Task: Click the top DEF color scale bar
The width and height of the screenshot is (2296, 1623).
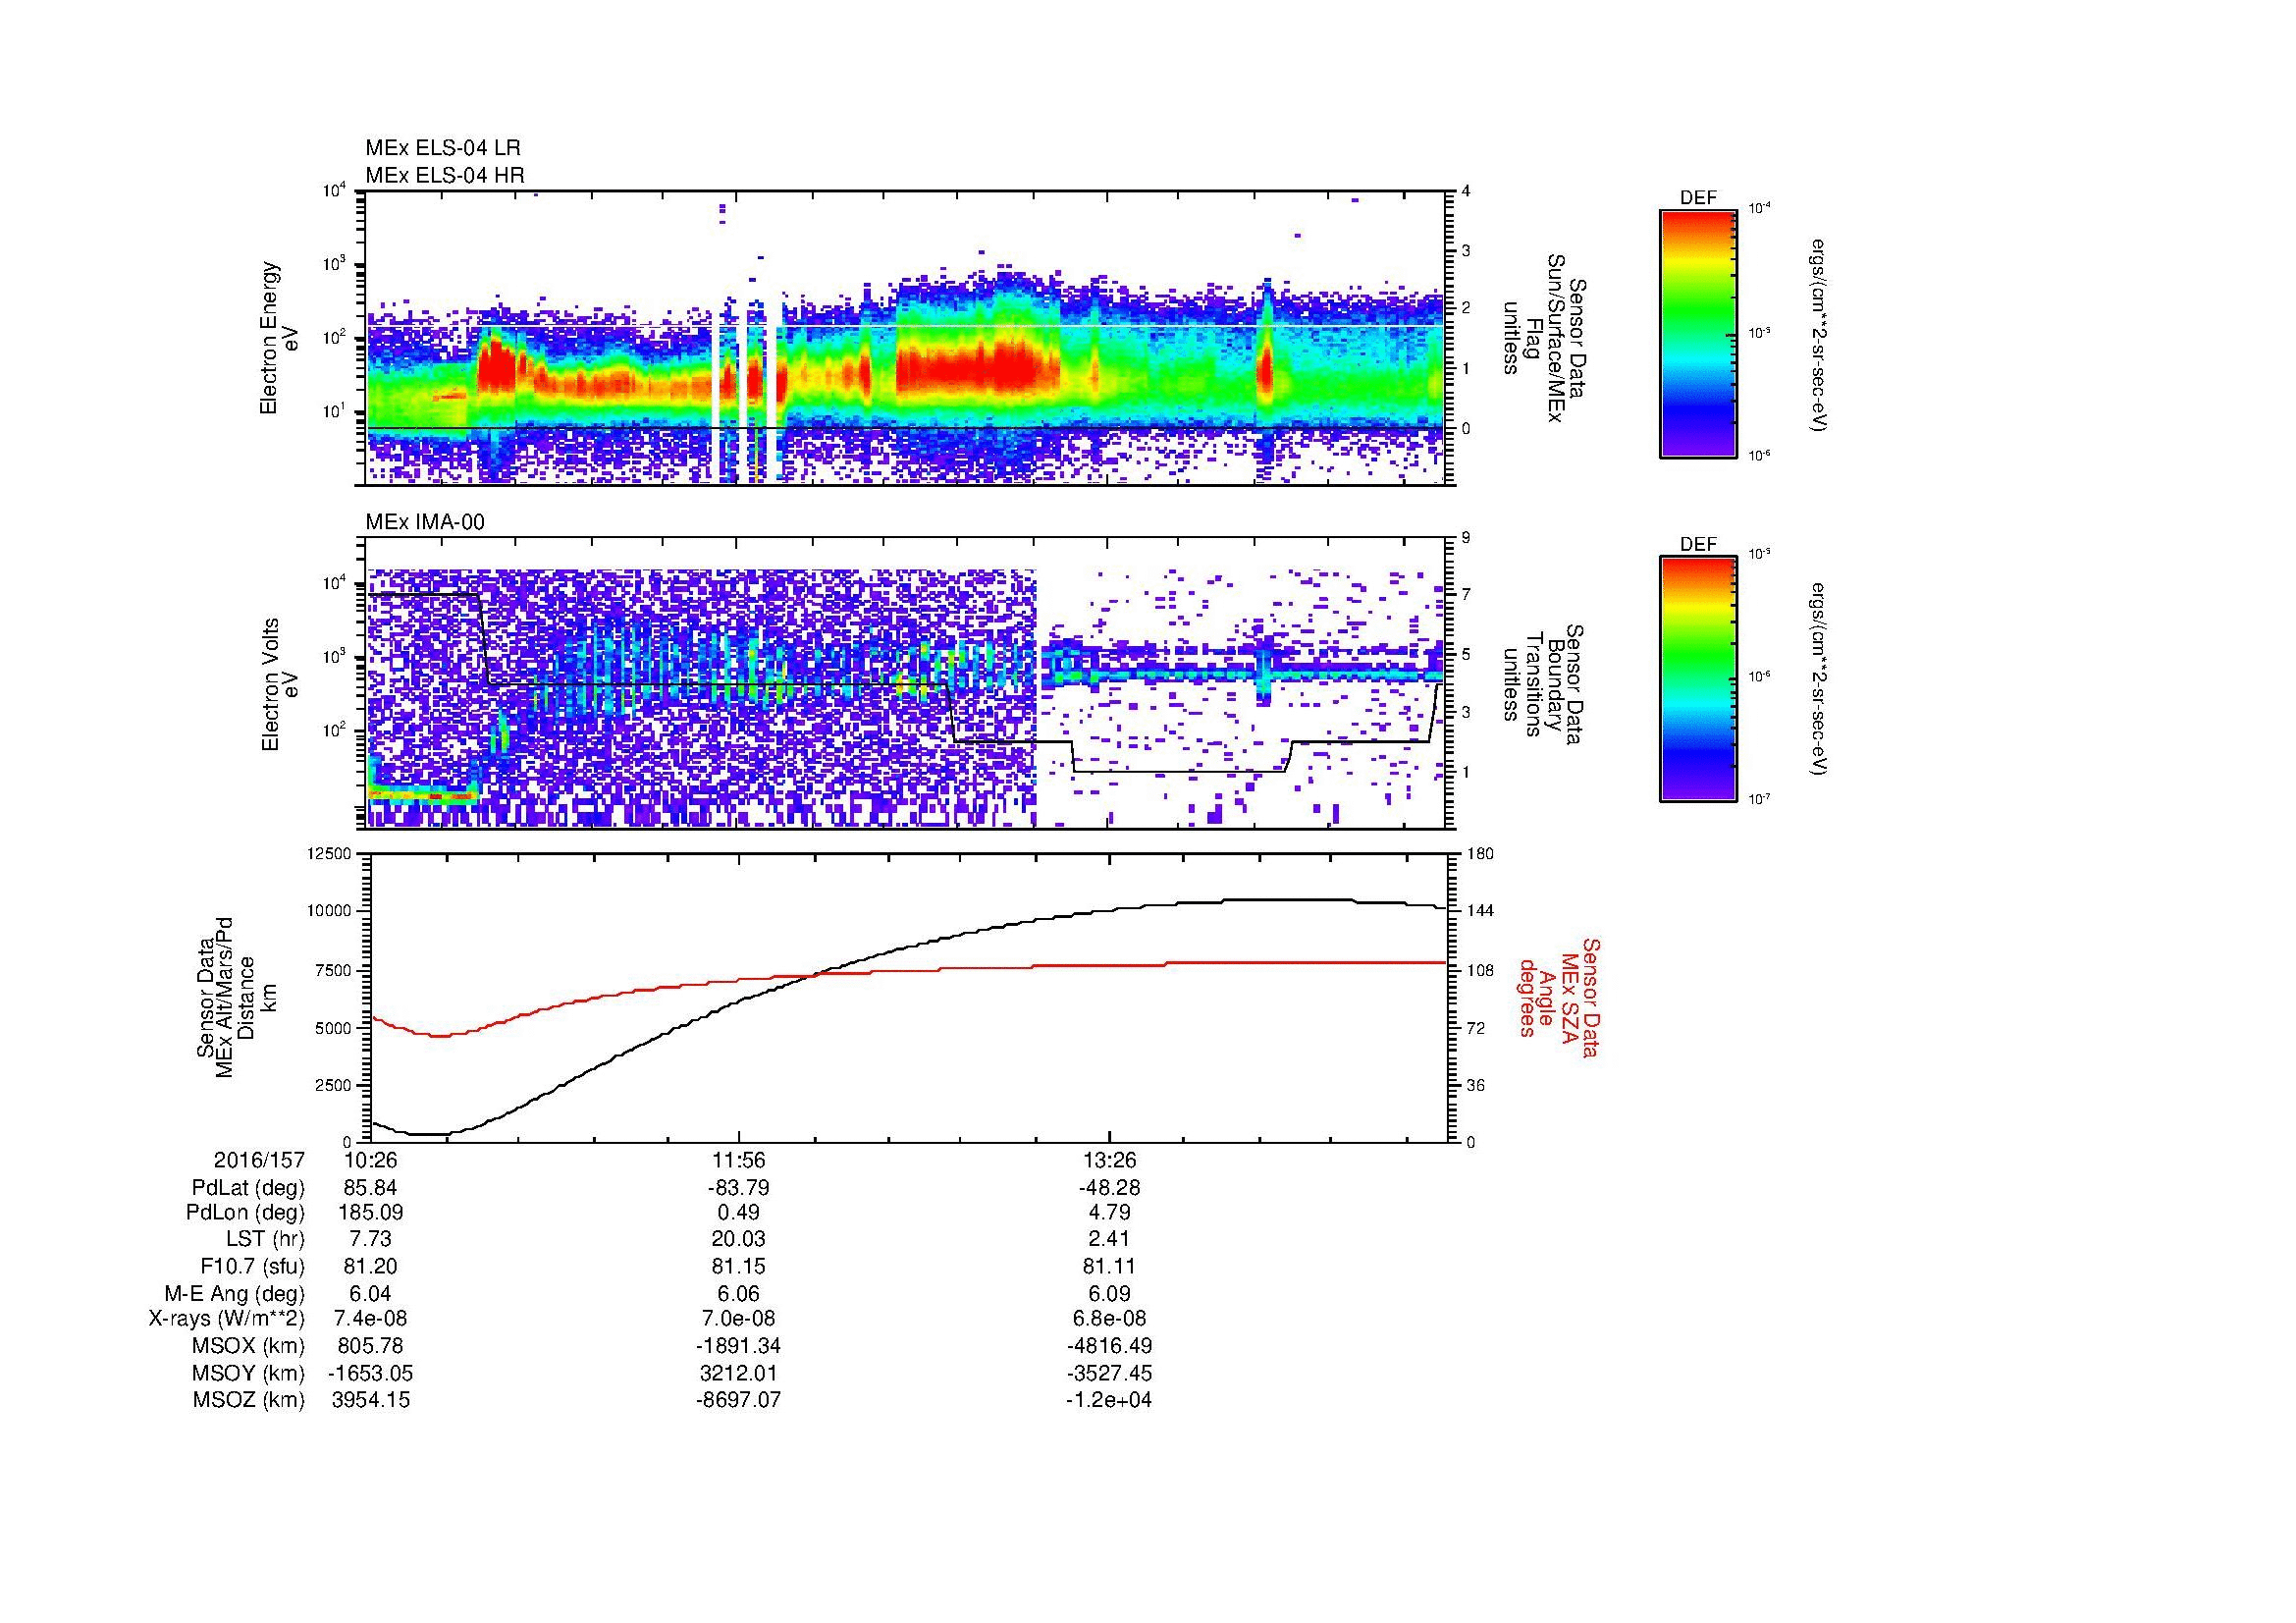Action: [x=1698, y=334]
